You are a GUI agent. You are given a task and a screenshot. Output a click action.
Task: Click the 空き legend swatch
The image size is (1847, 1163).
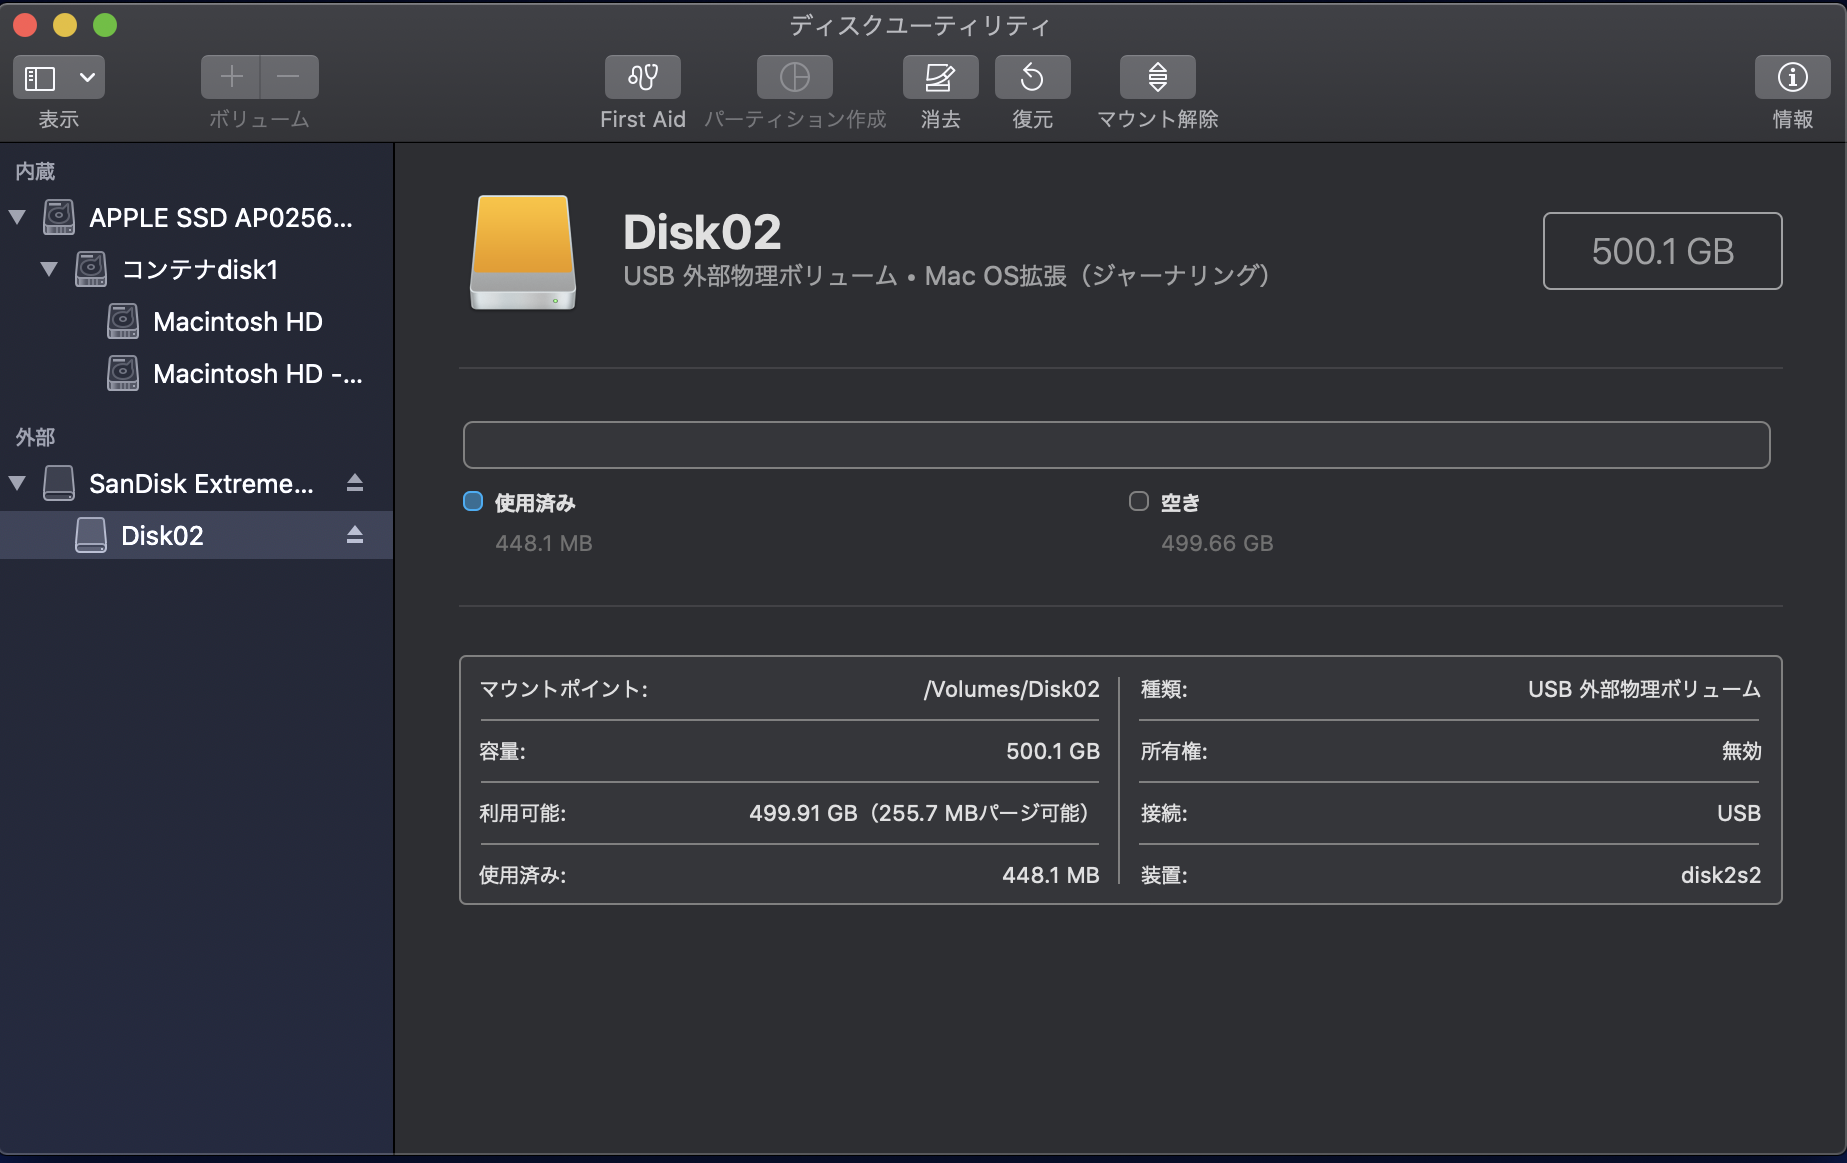[x=1139, y=502]
